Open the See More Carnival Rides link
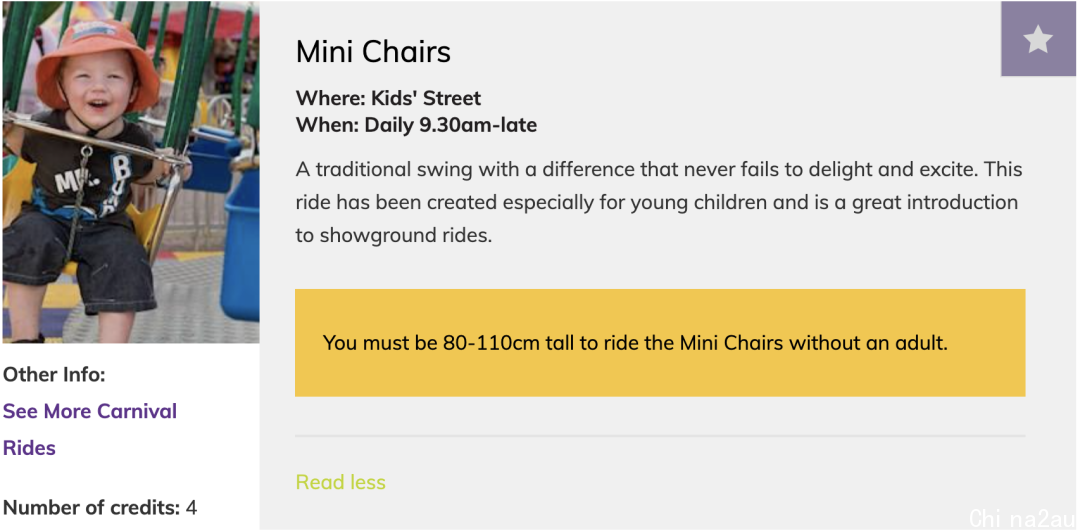This screenshot has width=1080, height=531. (x=90, y=430)
